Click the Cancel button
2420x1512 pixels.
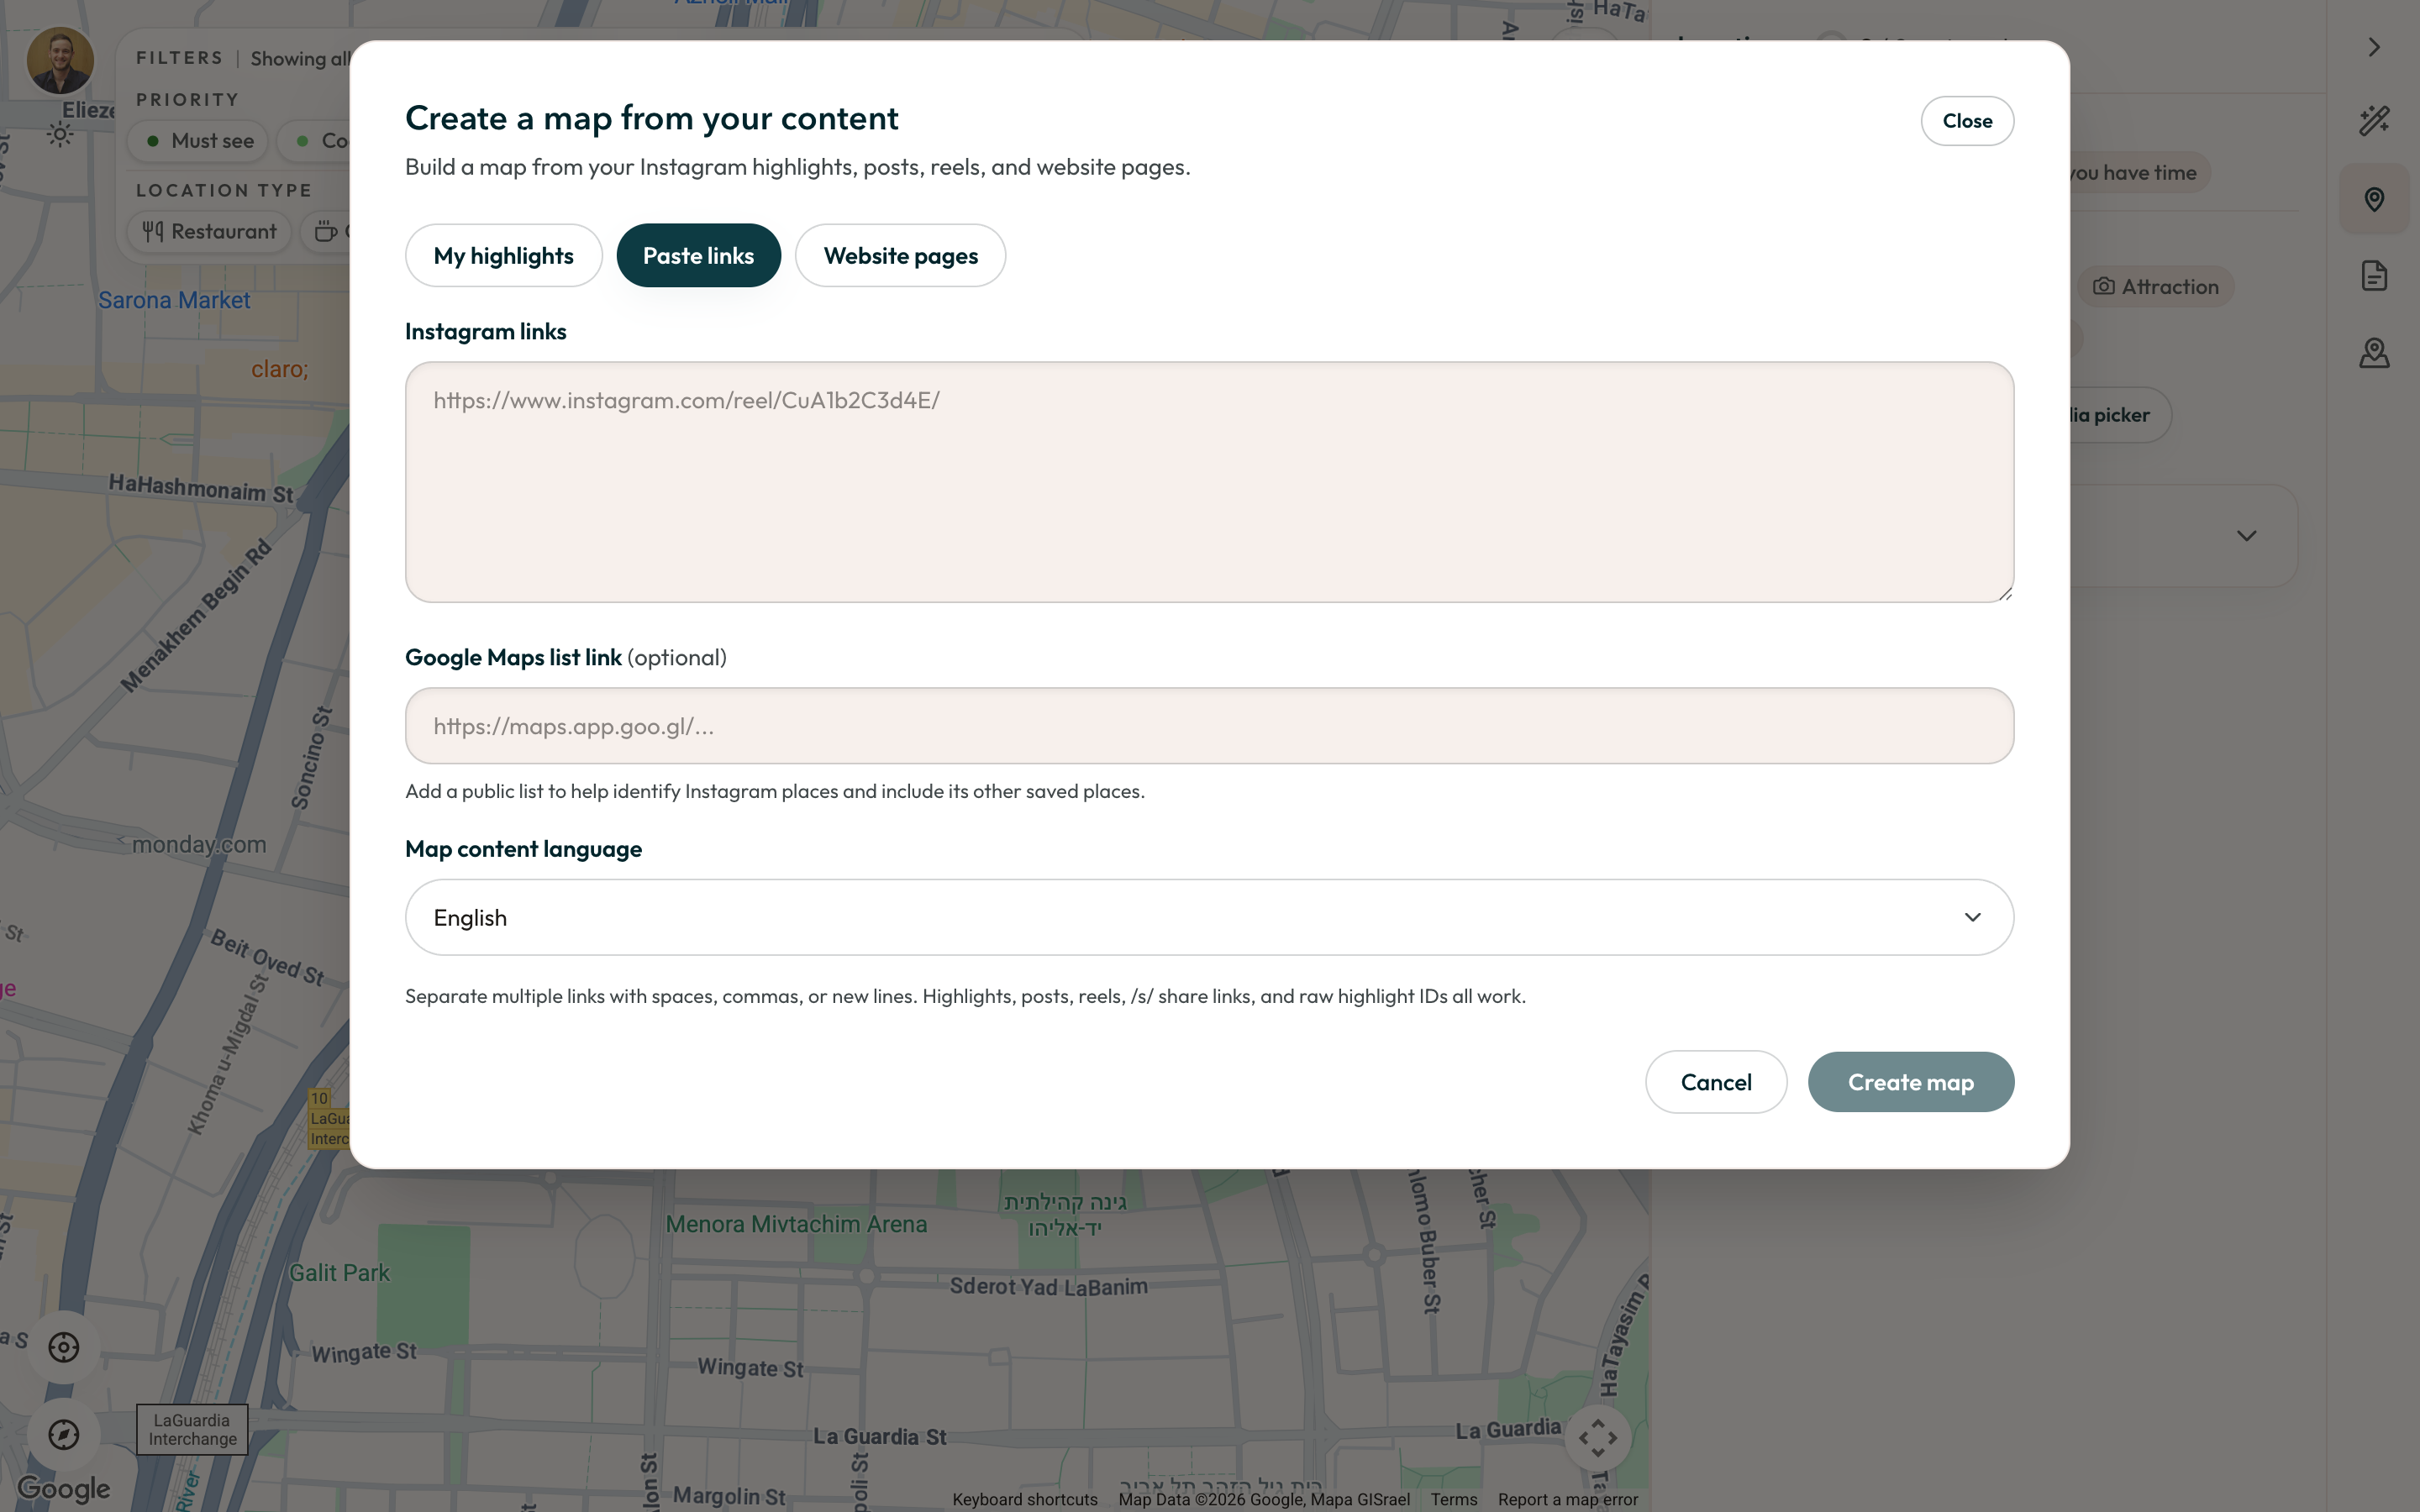click(1715, 1082)
